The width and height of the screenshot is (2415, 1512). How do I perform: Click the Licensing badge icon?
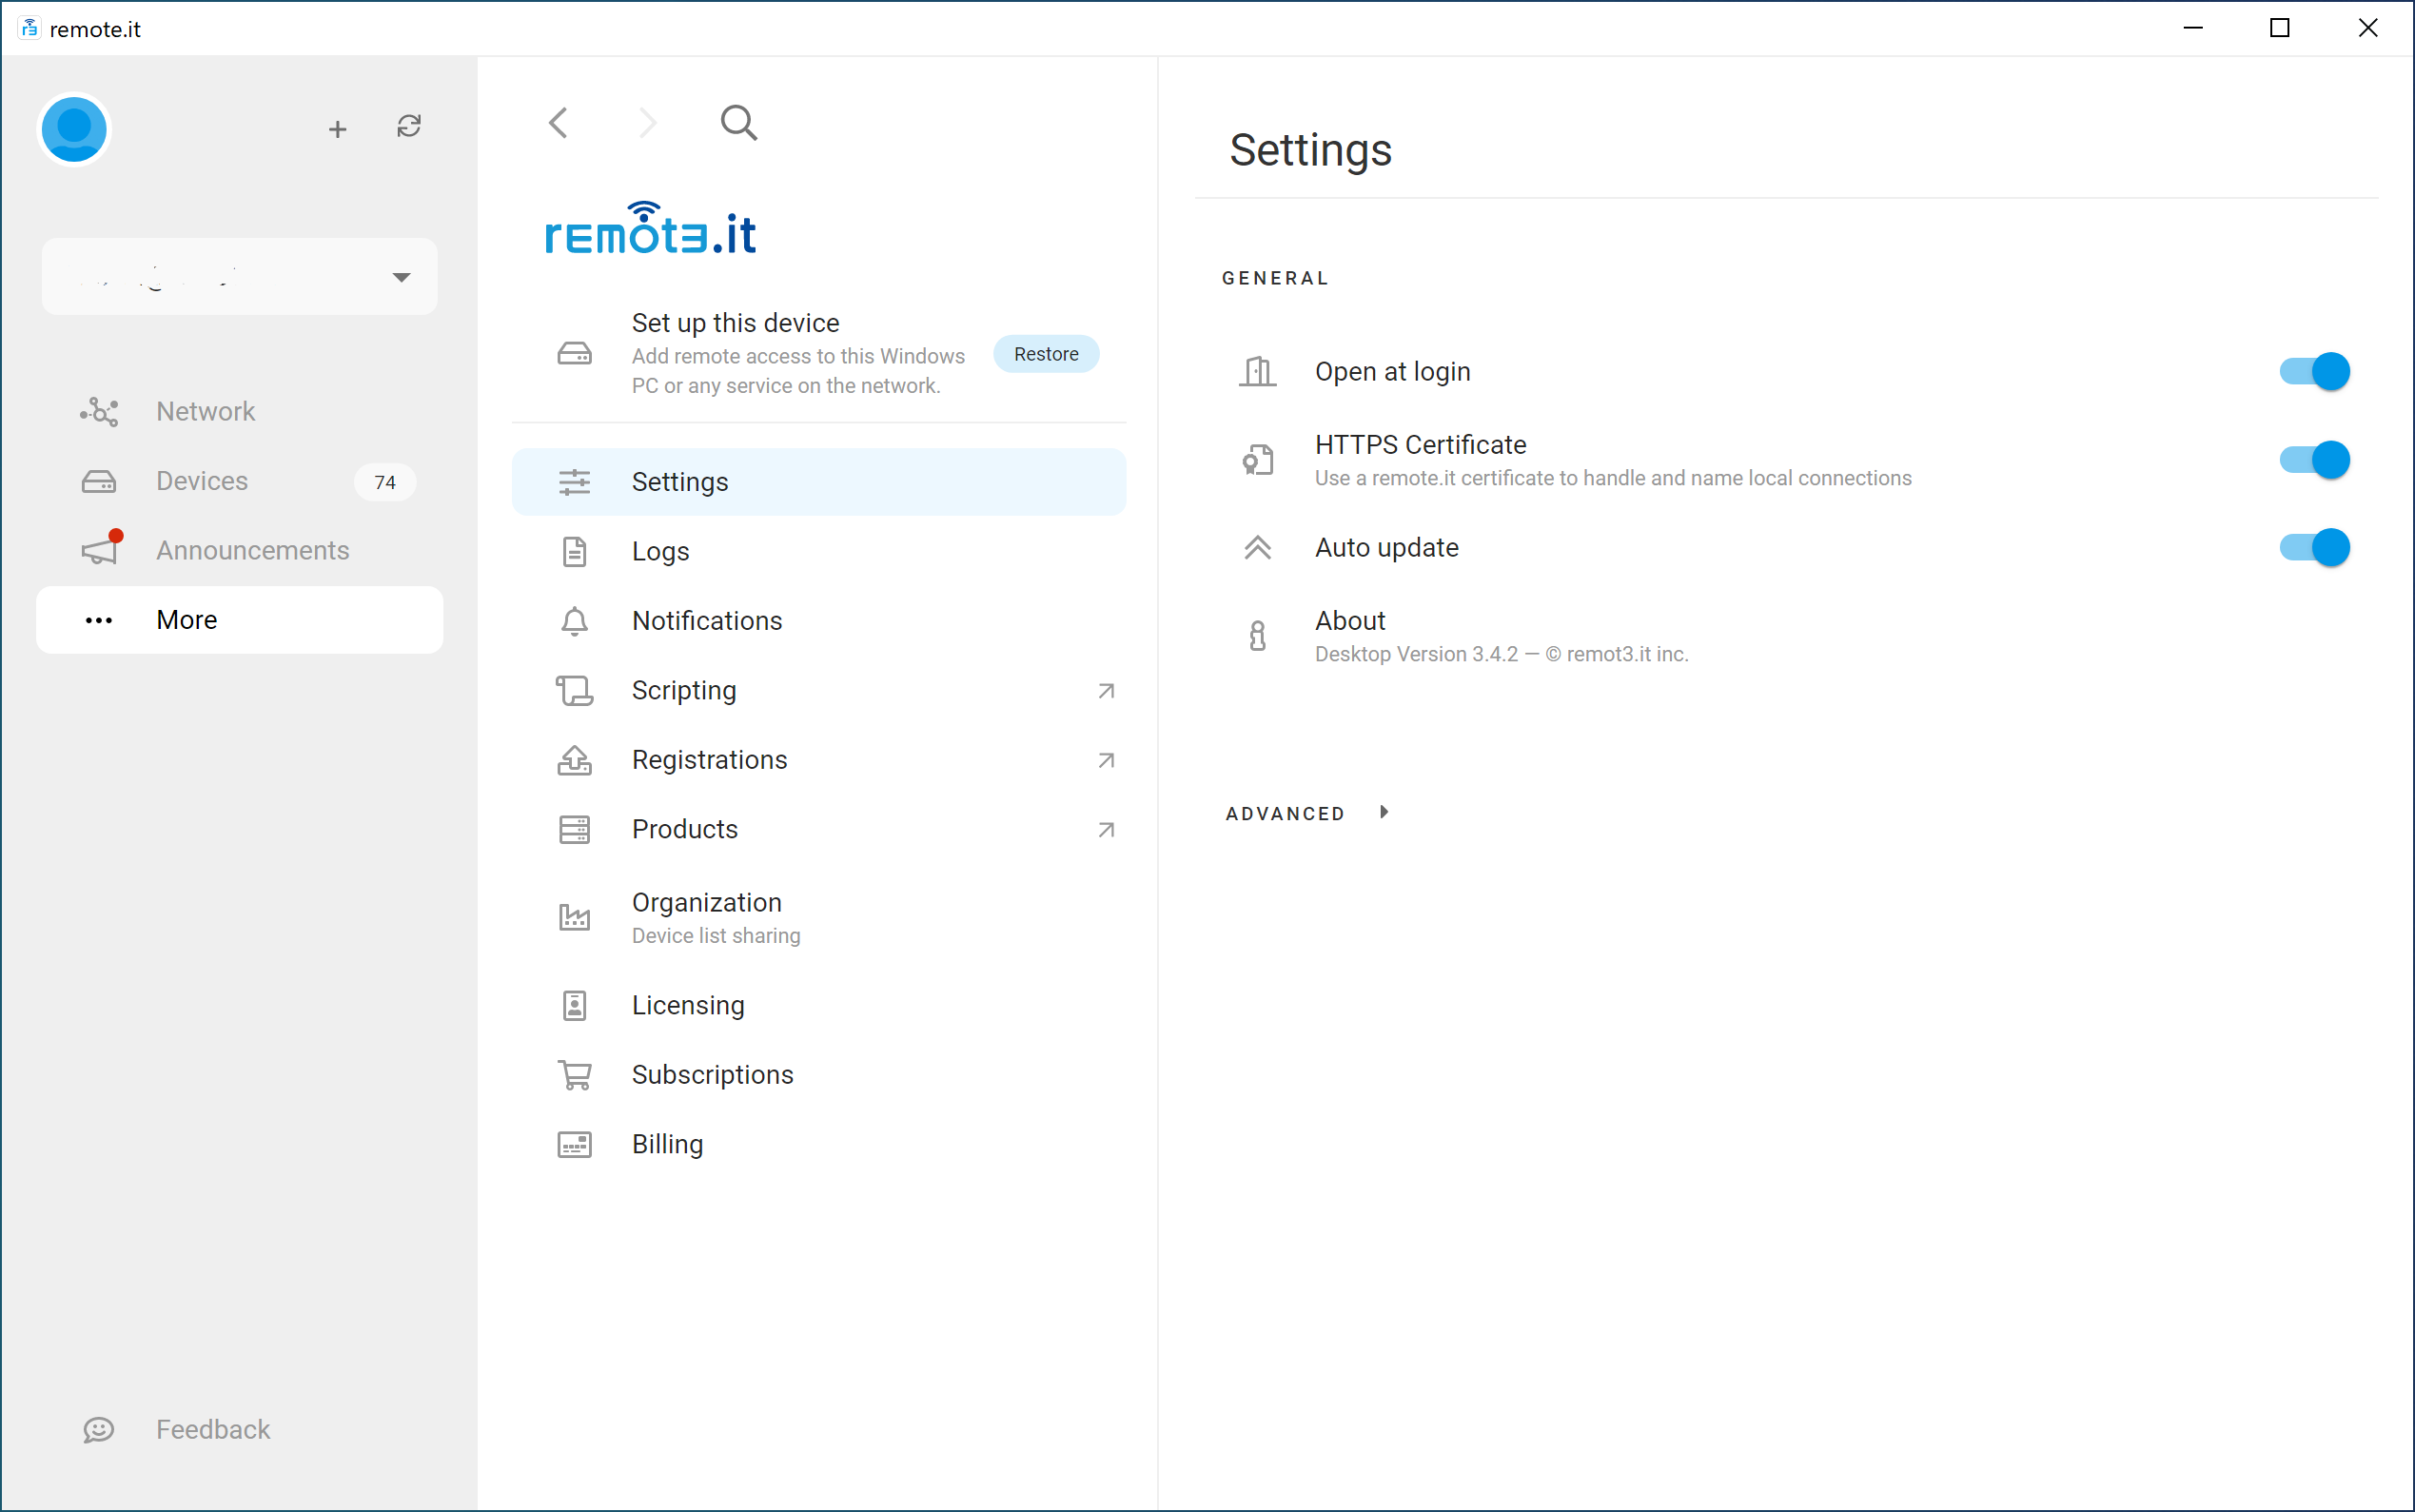click(574, 1005)
